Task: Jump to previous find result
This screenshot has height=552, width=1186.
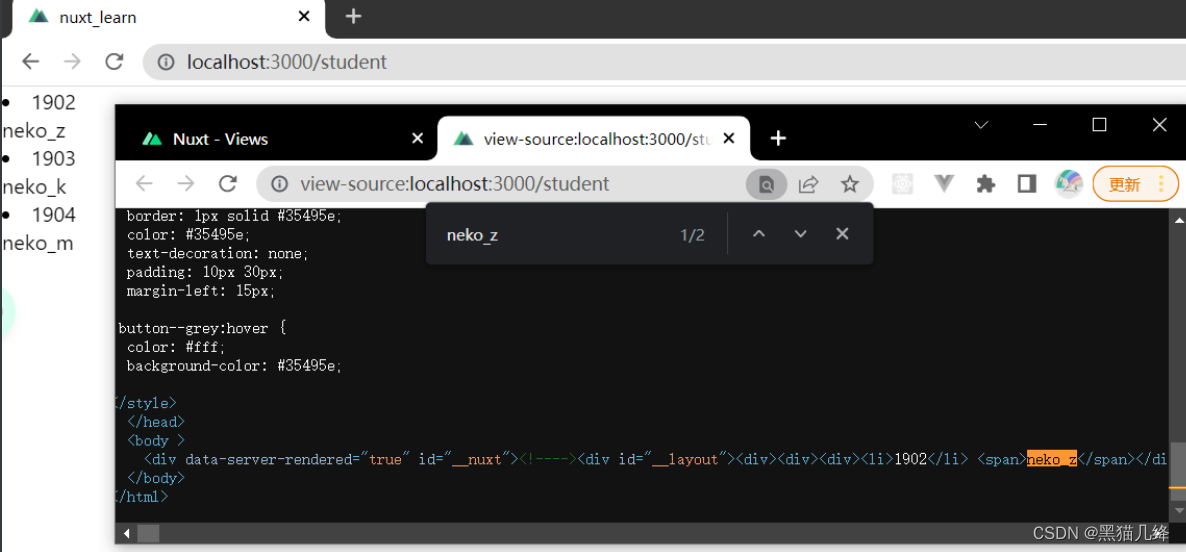Action: click(759, 234)
